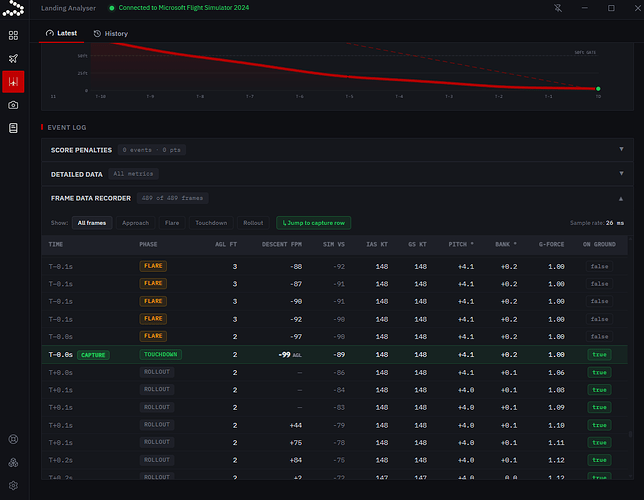Image resolution: width=644 pixels, height=500 pixels.
Task: Click Jump to capture row button
Action: pyautogui.click(x=313, y=223)
